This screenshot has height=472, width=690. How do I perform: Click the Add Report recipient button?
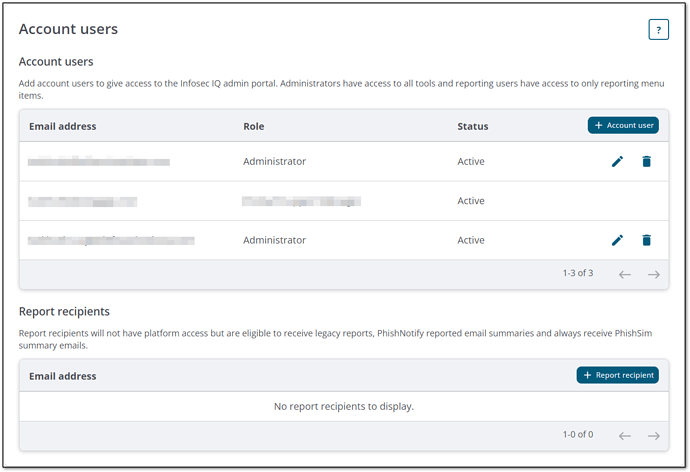(617, 375)
